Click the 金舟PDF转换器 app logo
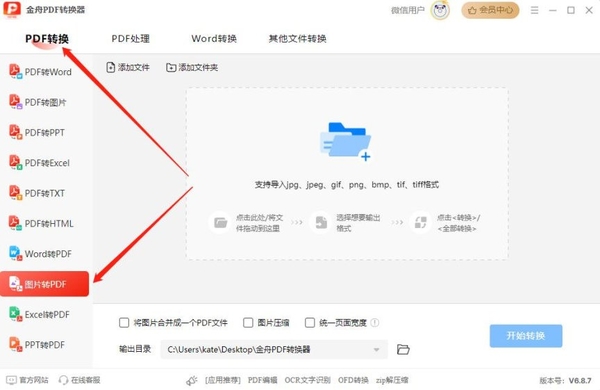Screen dimensions: 600x390 [x=12, y=9]
